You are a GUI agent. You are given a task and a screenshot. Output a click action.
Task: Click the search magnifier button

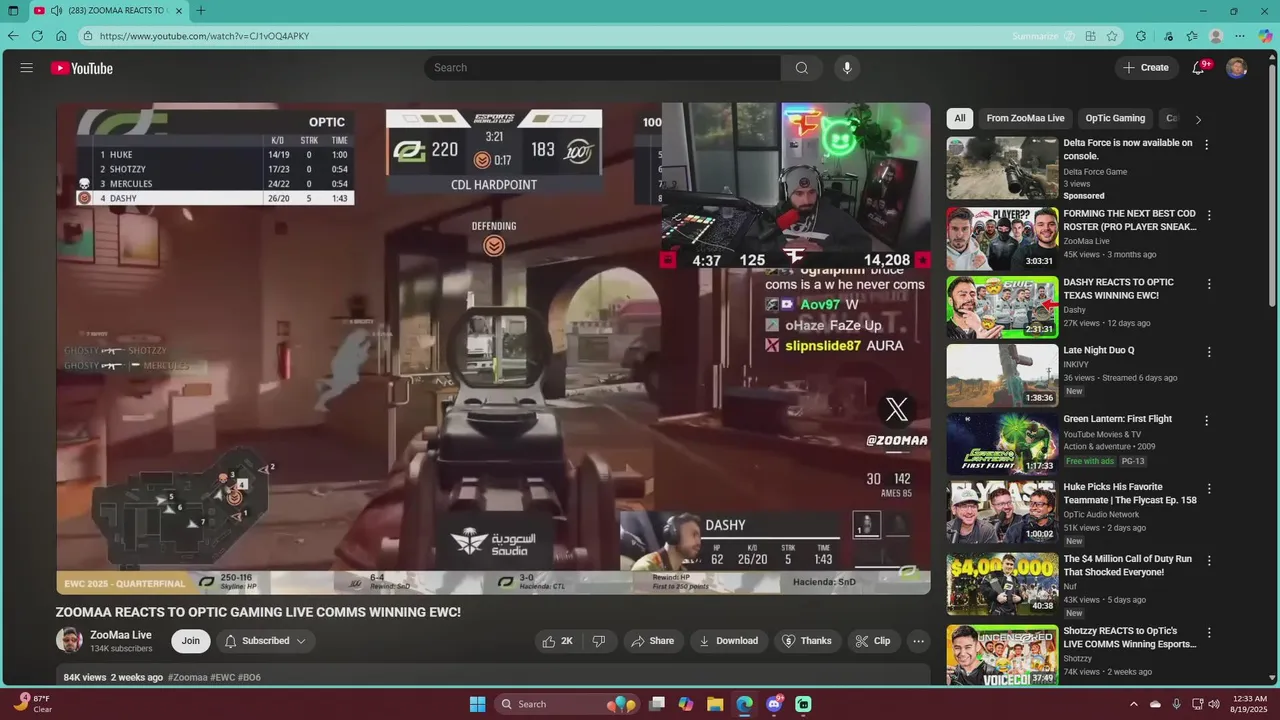(x=802, y=68)
